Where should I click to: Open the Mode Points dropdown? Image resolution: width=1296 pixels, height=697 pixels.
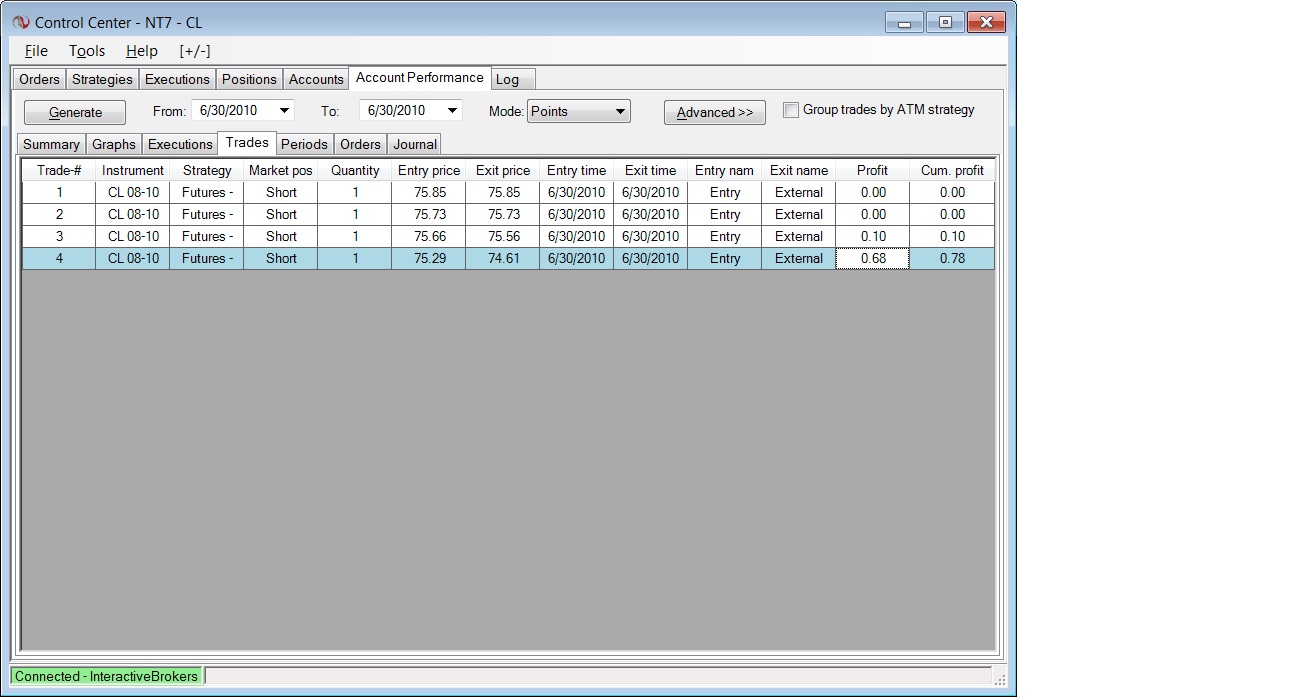pos(579,111)
